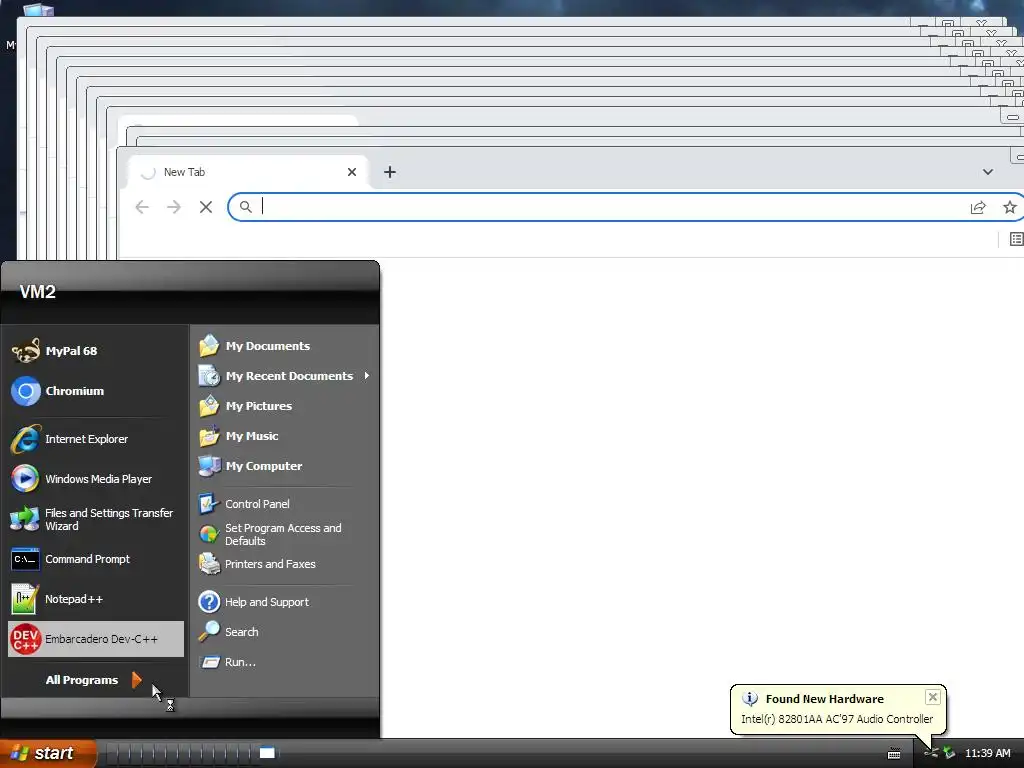Launch Embarcadero Dev-C++

pos(96,639)
